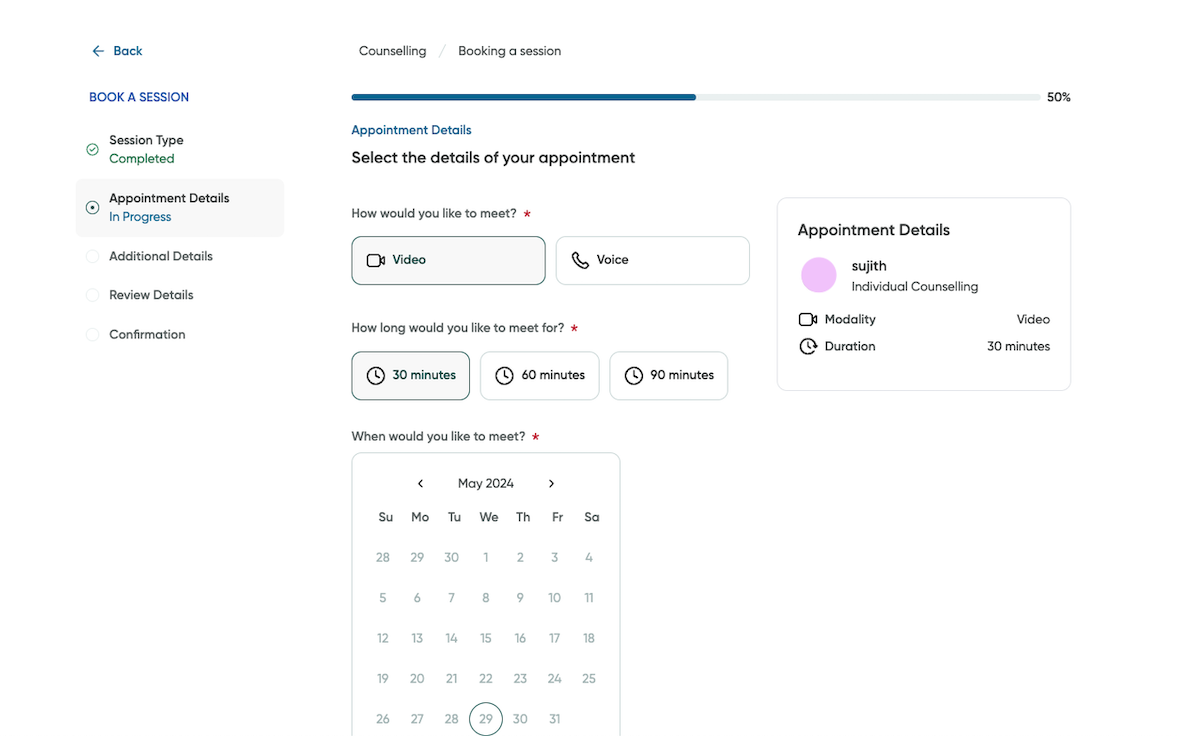This screenshot has height=736, width=1177.
Task: Open Review Details step in sidebar
Action: [151, 295]
